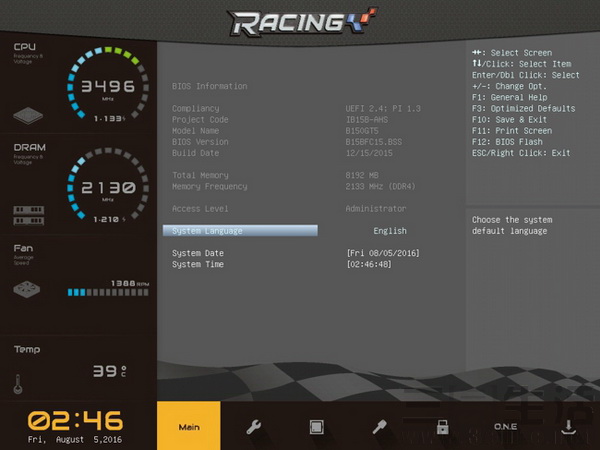
Task: Open the chip icon tab
Action: pos(316,427)
